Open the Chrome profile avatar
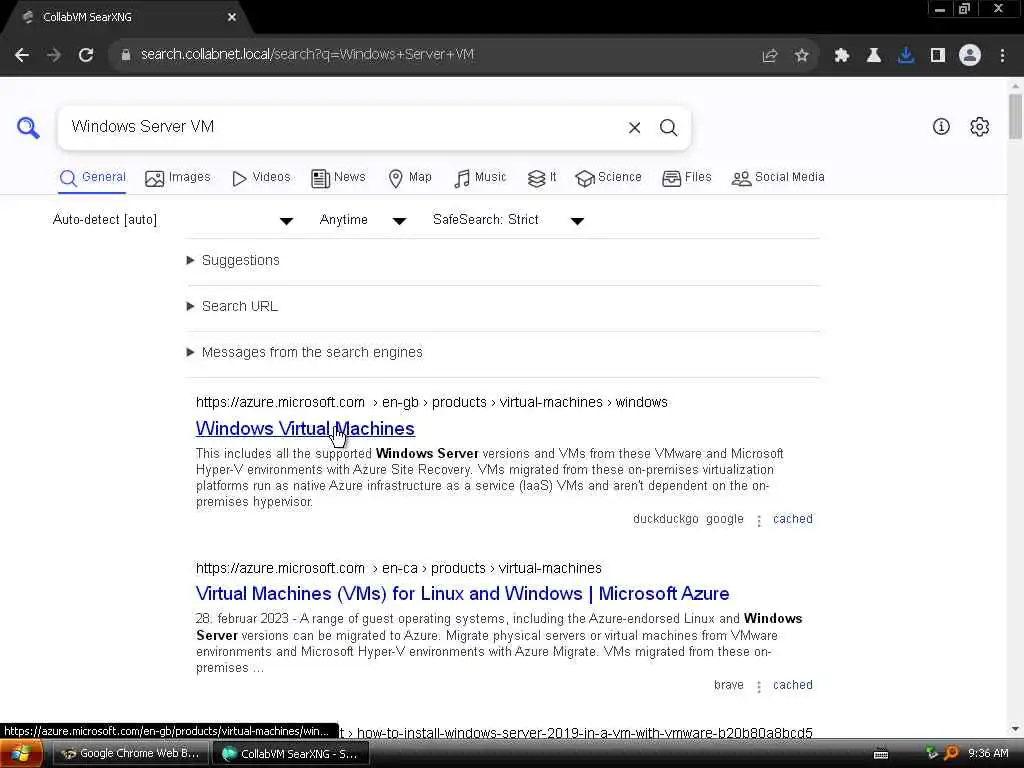 click(x=970, y=56)
